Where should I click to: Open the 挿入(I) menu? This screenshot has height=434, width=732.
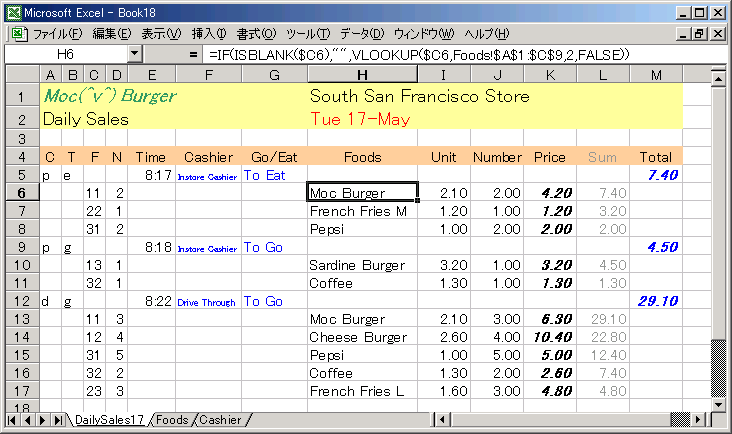(x=209, y=34)
